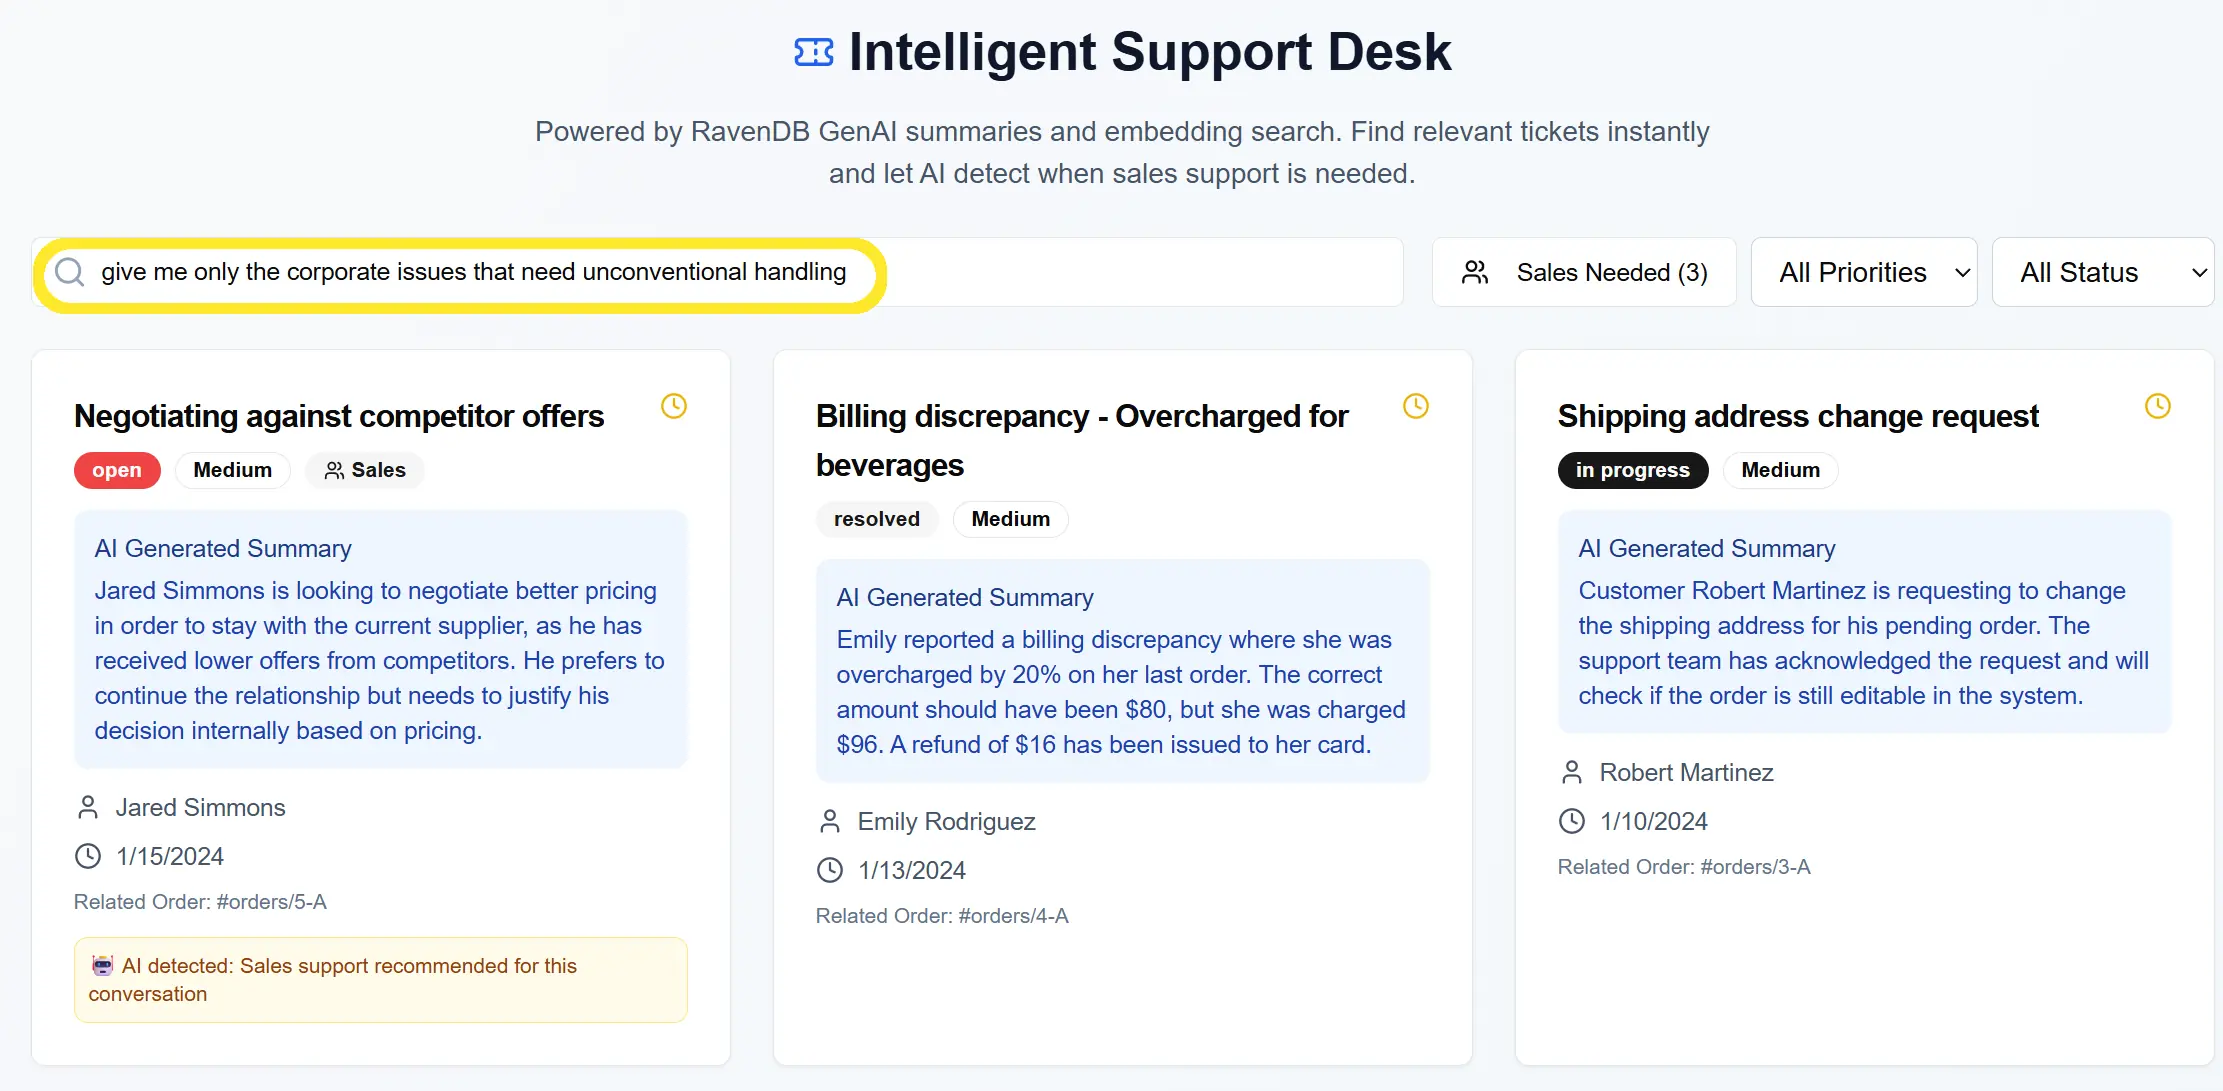Click person icon next to Jared Simmons
The width and height of the screenshot is (2223, 1091).
88,807
